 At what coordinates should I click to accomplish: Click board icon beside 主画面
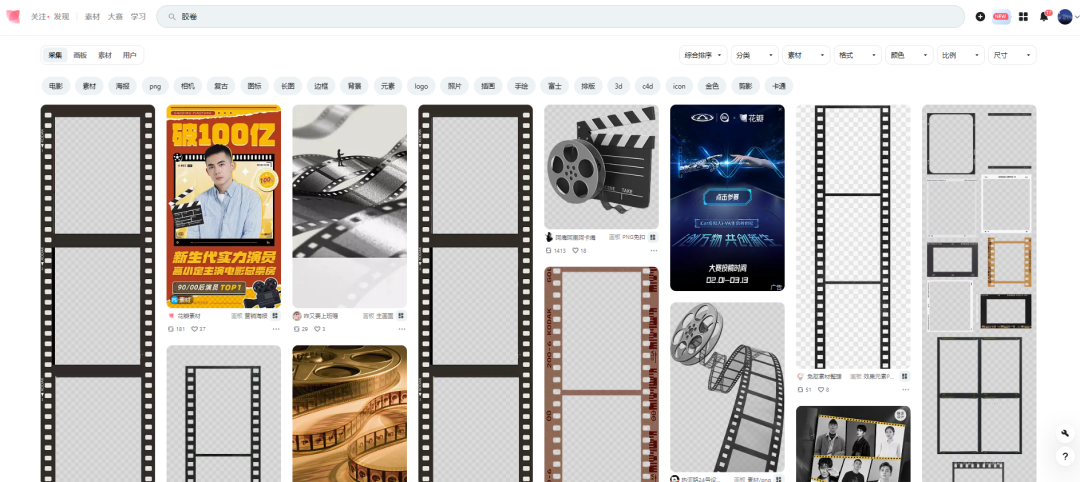[402, 315]
